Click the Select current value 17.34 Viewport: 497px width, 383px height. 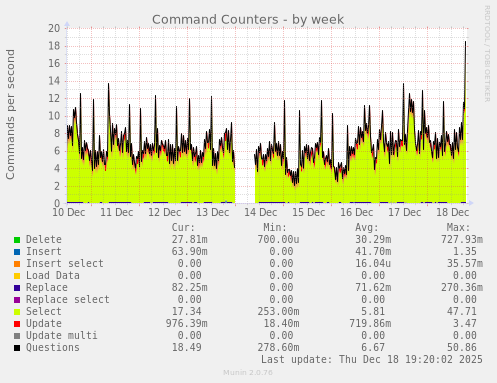(x=187, y=312)
